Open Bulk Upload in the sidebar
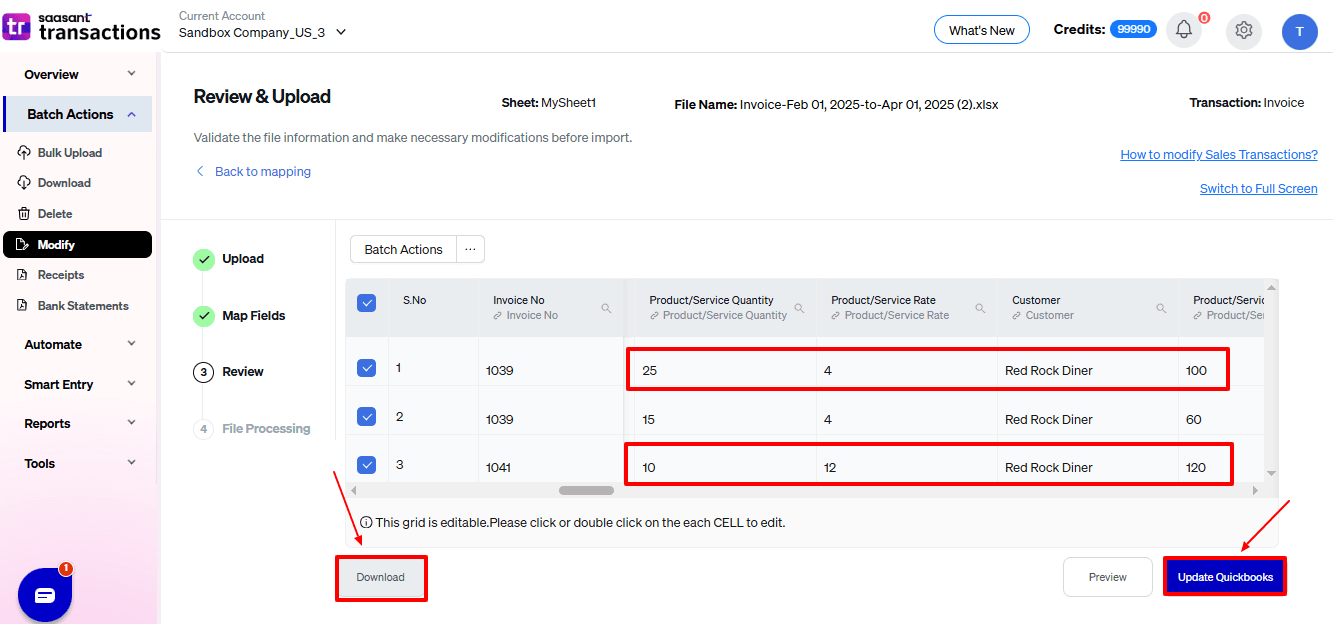 [69, 153]
